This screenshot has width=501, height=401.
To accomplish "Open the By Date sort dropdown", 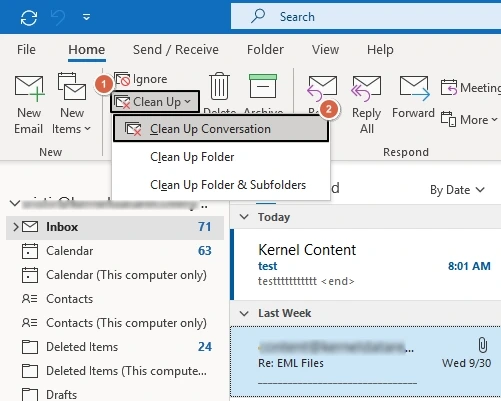I will (x=457, y=190).
